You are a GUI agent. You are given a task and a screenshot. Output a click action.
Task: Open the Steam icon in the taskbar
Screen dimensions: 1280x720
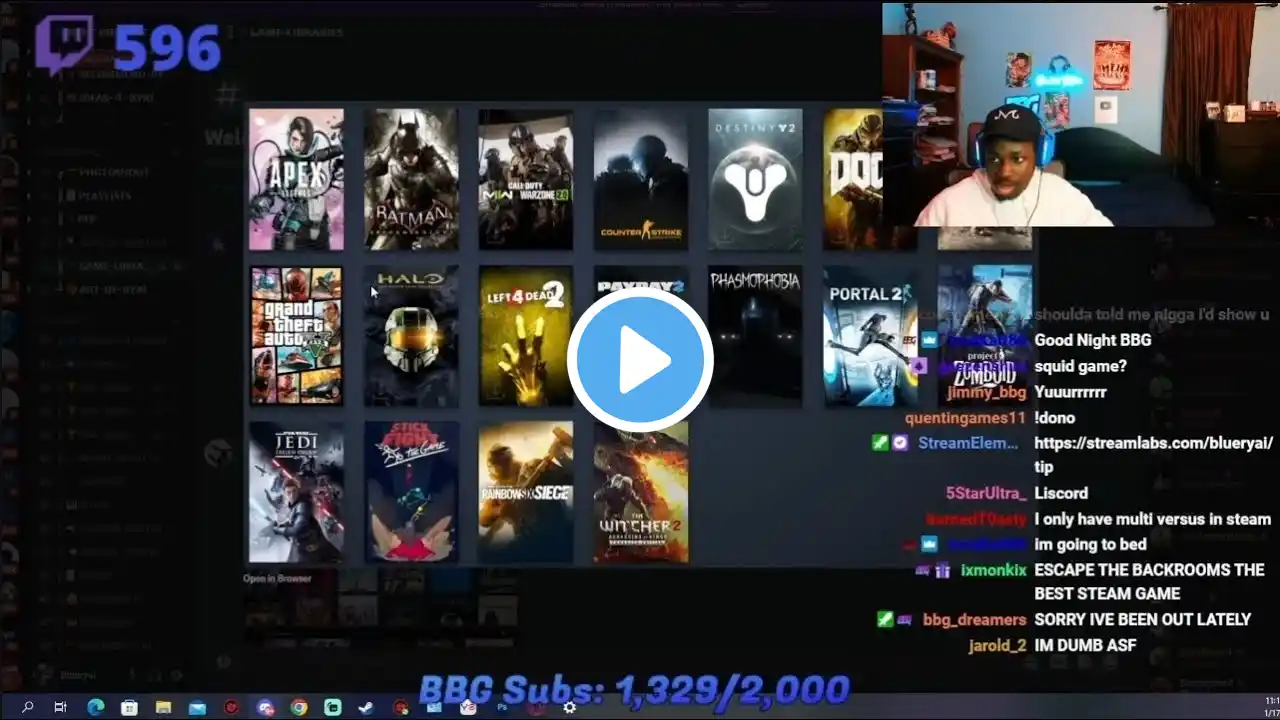(x=366, y=707)
